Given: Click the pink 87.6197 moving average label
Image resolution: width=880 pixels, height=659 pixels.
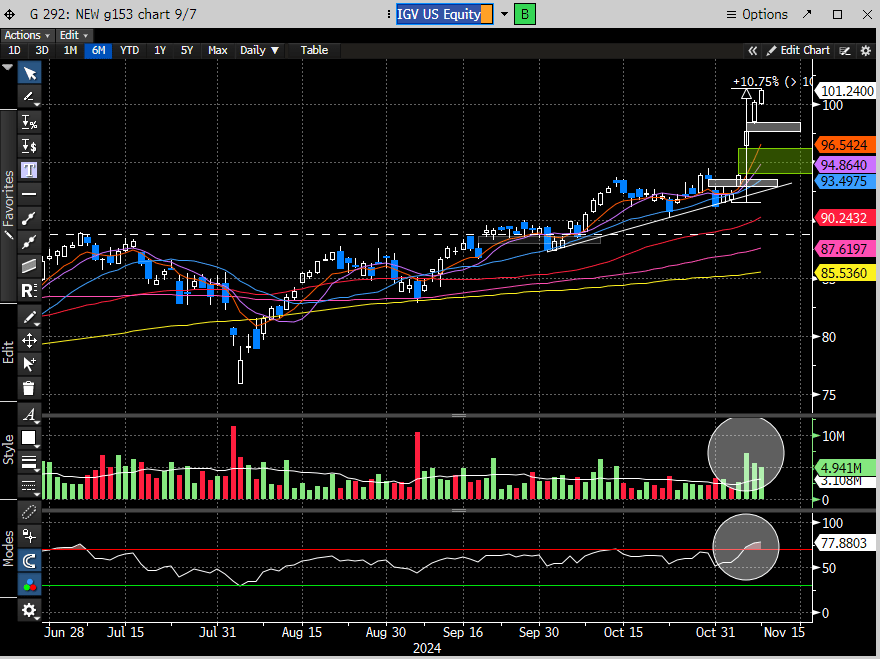Looking at the screenshot, I should click(x=844, y=249).
